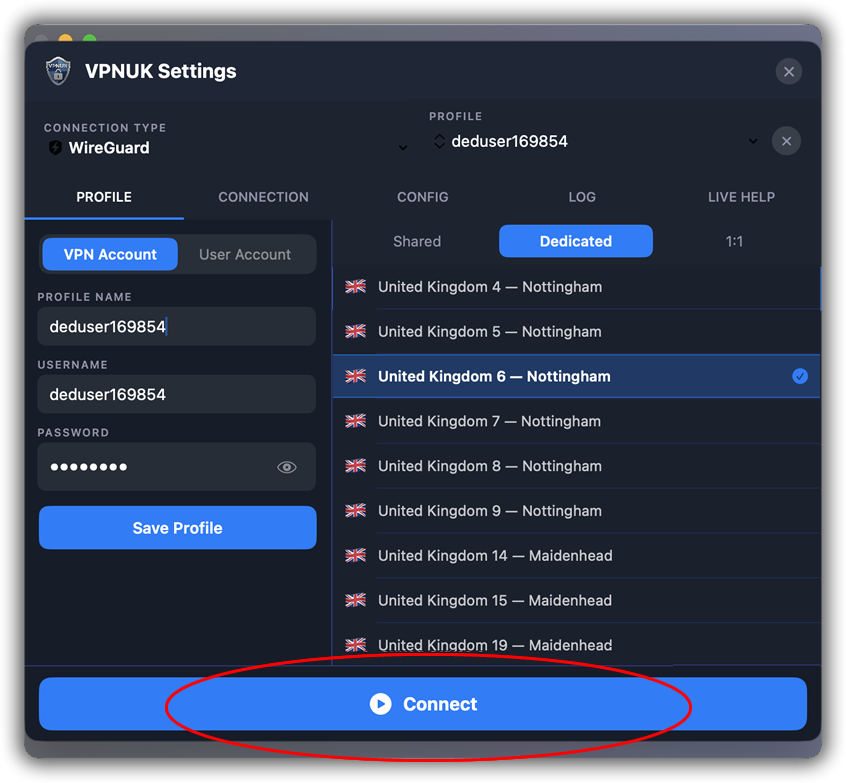
Task: Open the LIVE HELP tab
Action: pyautogui.click(x=741, y=198)
